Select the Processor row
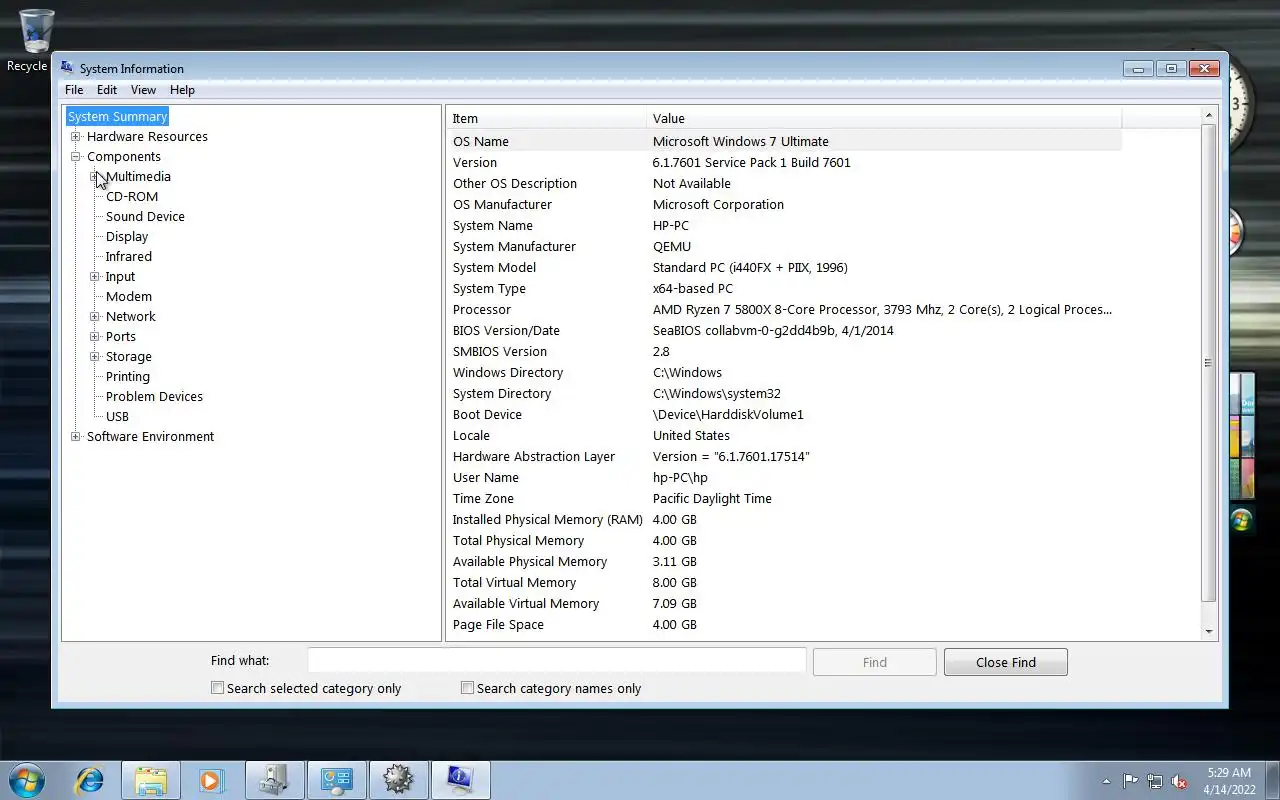The image size is (1280, 800). coord(784,309)
